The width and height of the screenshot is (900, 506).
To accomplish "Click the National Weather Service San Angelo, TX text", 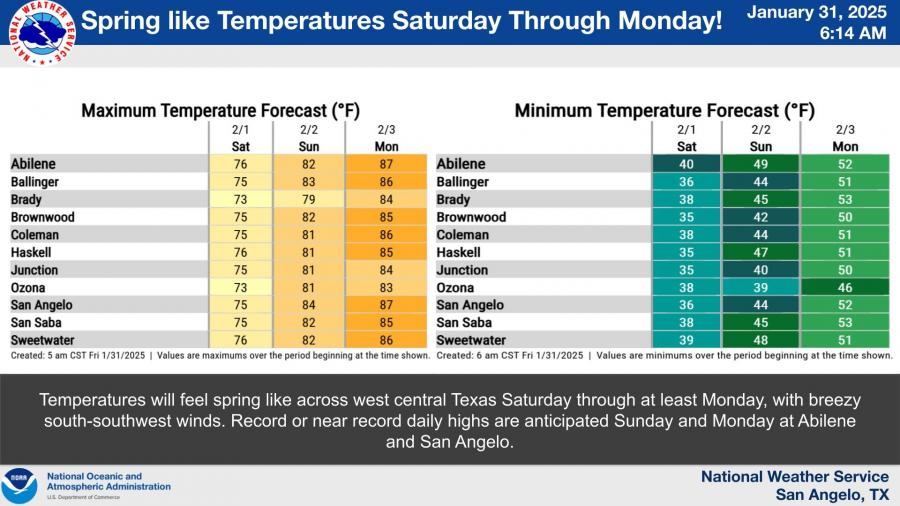I will coord(794,486).
